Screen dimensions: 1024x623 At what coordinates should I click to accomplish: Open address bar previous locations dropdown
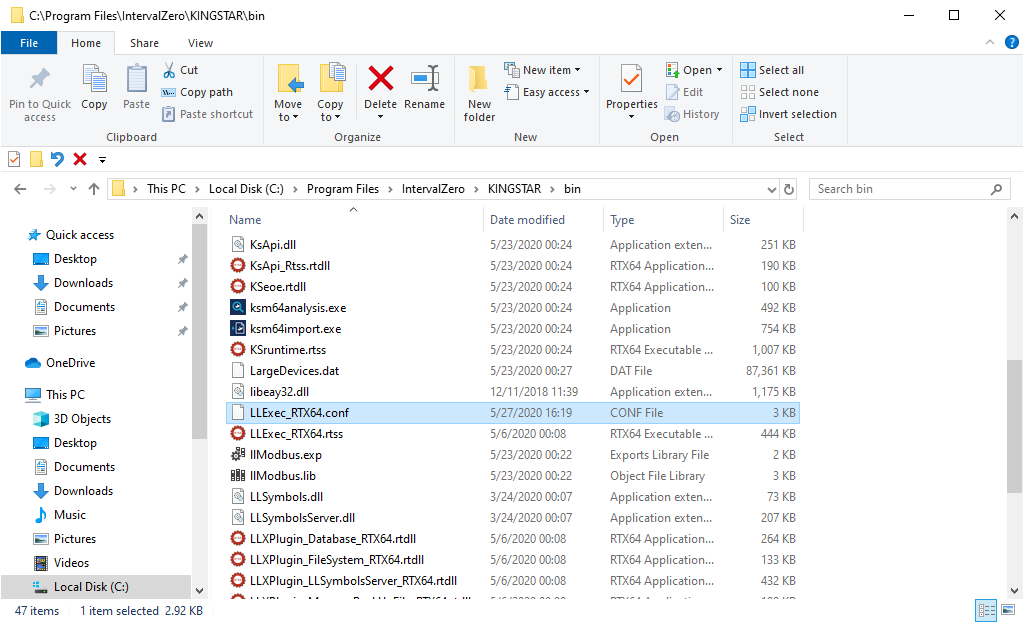(x=771, y=189)
